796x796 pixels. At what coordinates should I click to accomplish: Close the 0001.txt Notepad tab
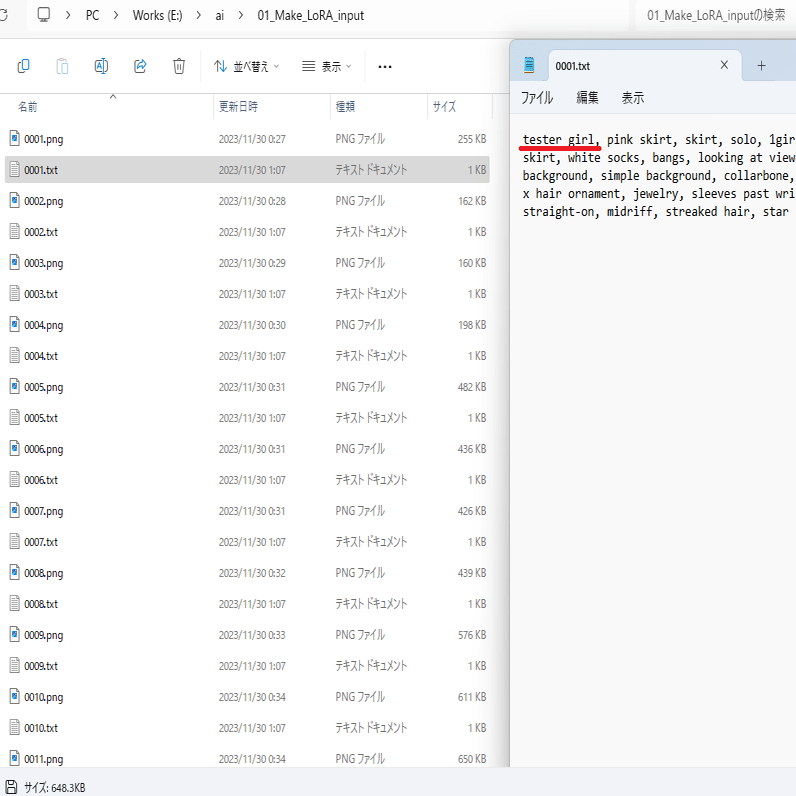tap(724, 65)
